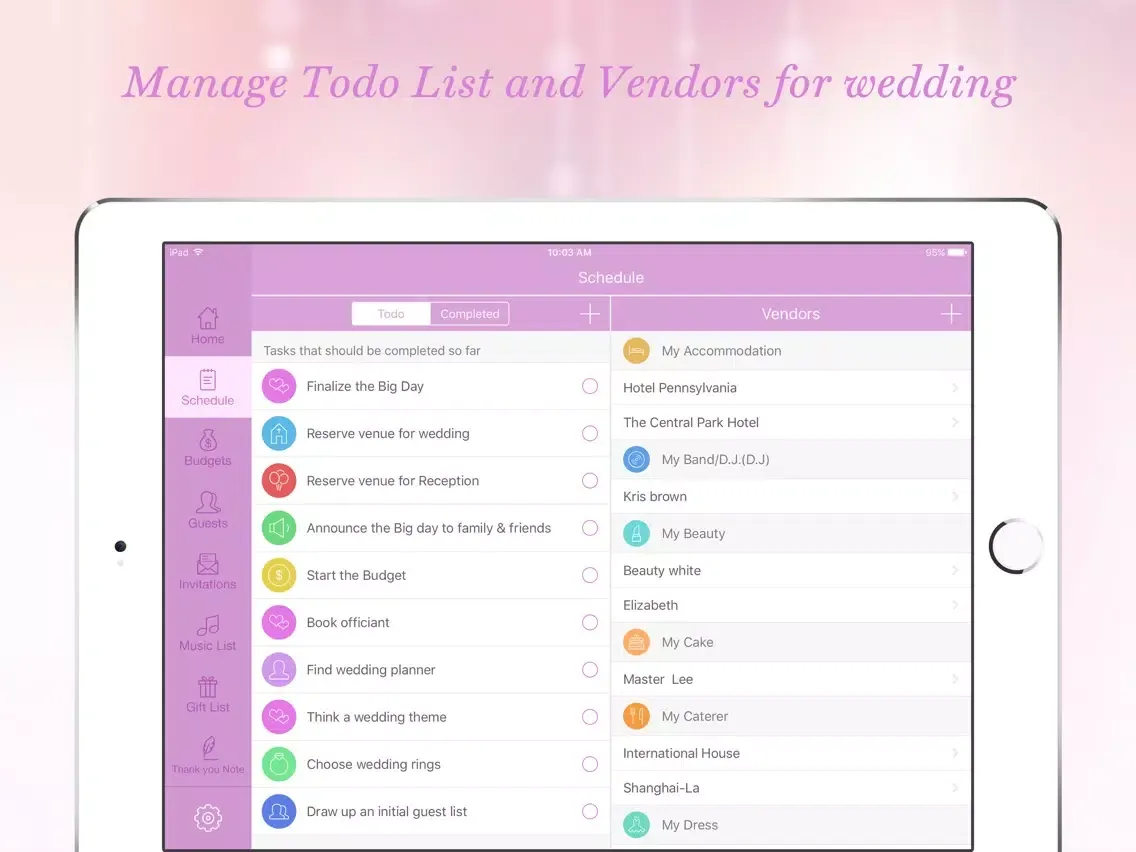Screen dimensions: 1136x852
Task: Click the My Dress icon
Action: click(x=636, y=824)
